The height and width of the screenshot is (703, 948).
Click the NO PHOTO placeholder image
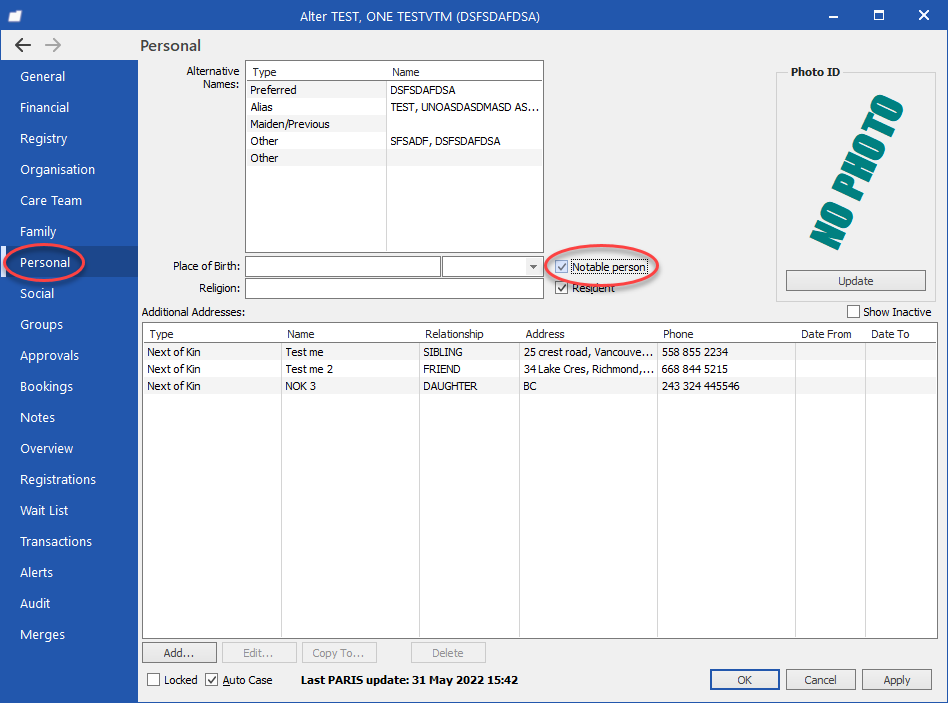856,172
